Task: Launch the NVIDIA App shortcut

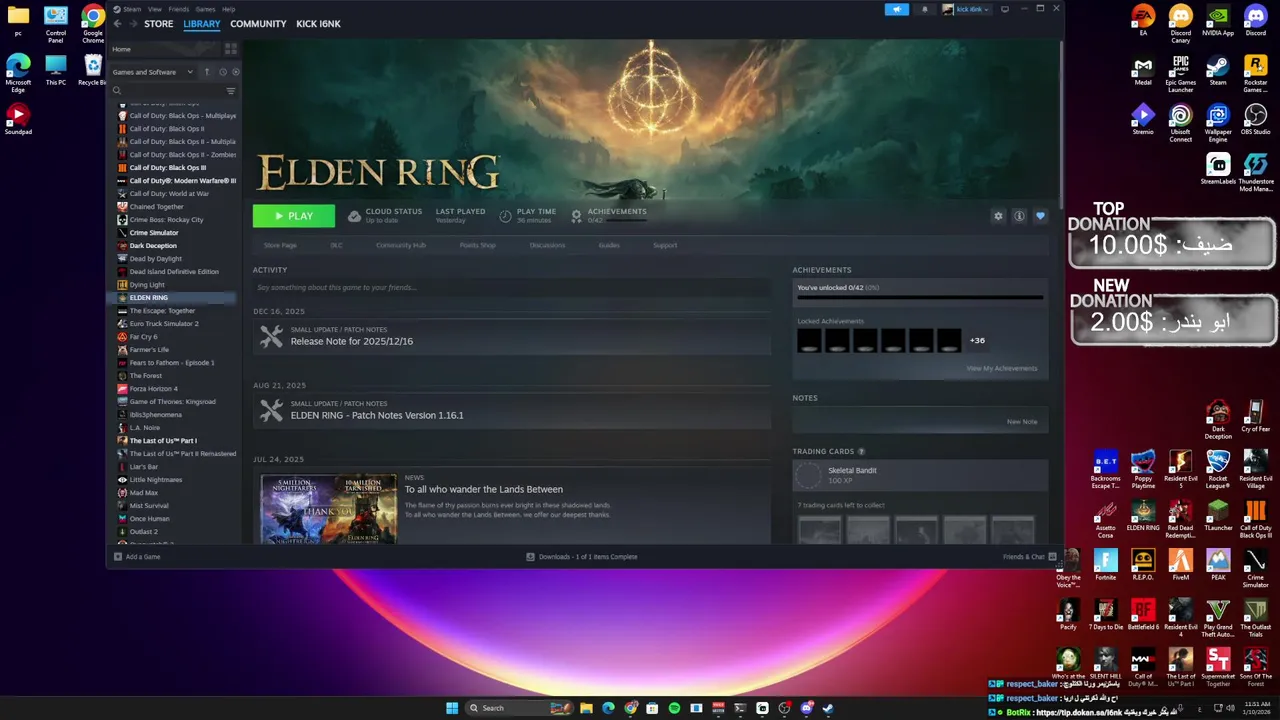Action: click(1218, 20)
